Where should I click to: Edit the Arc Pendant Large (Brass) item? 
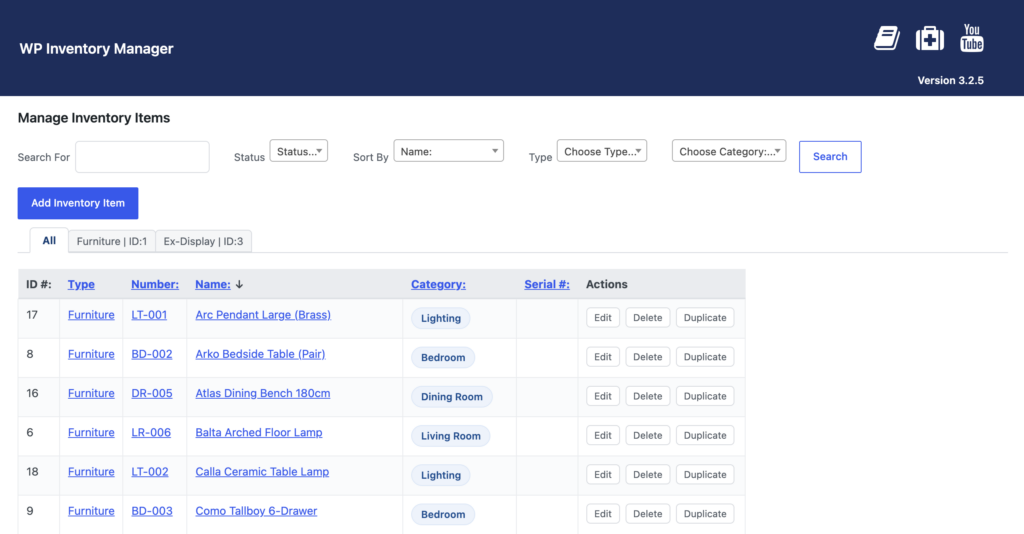coord(603,318)
